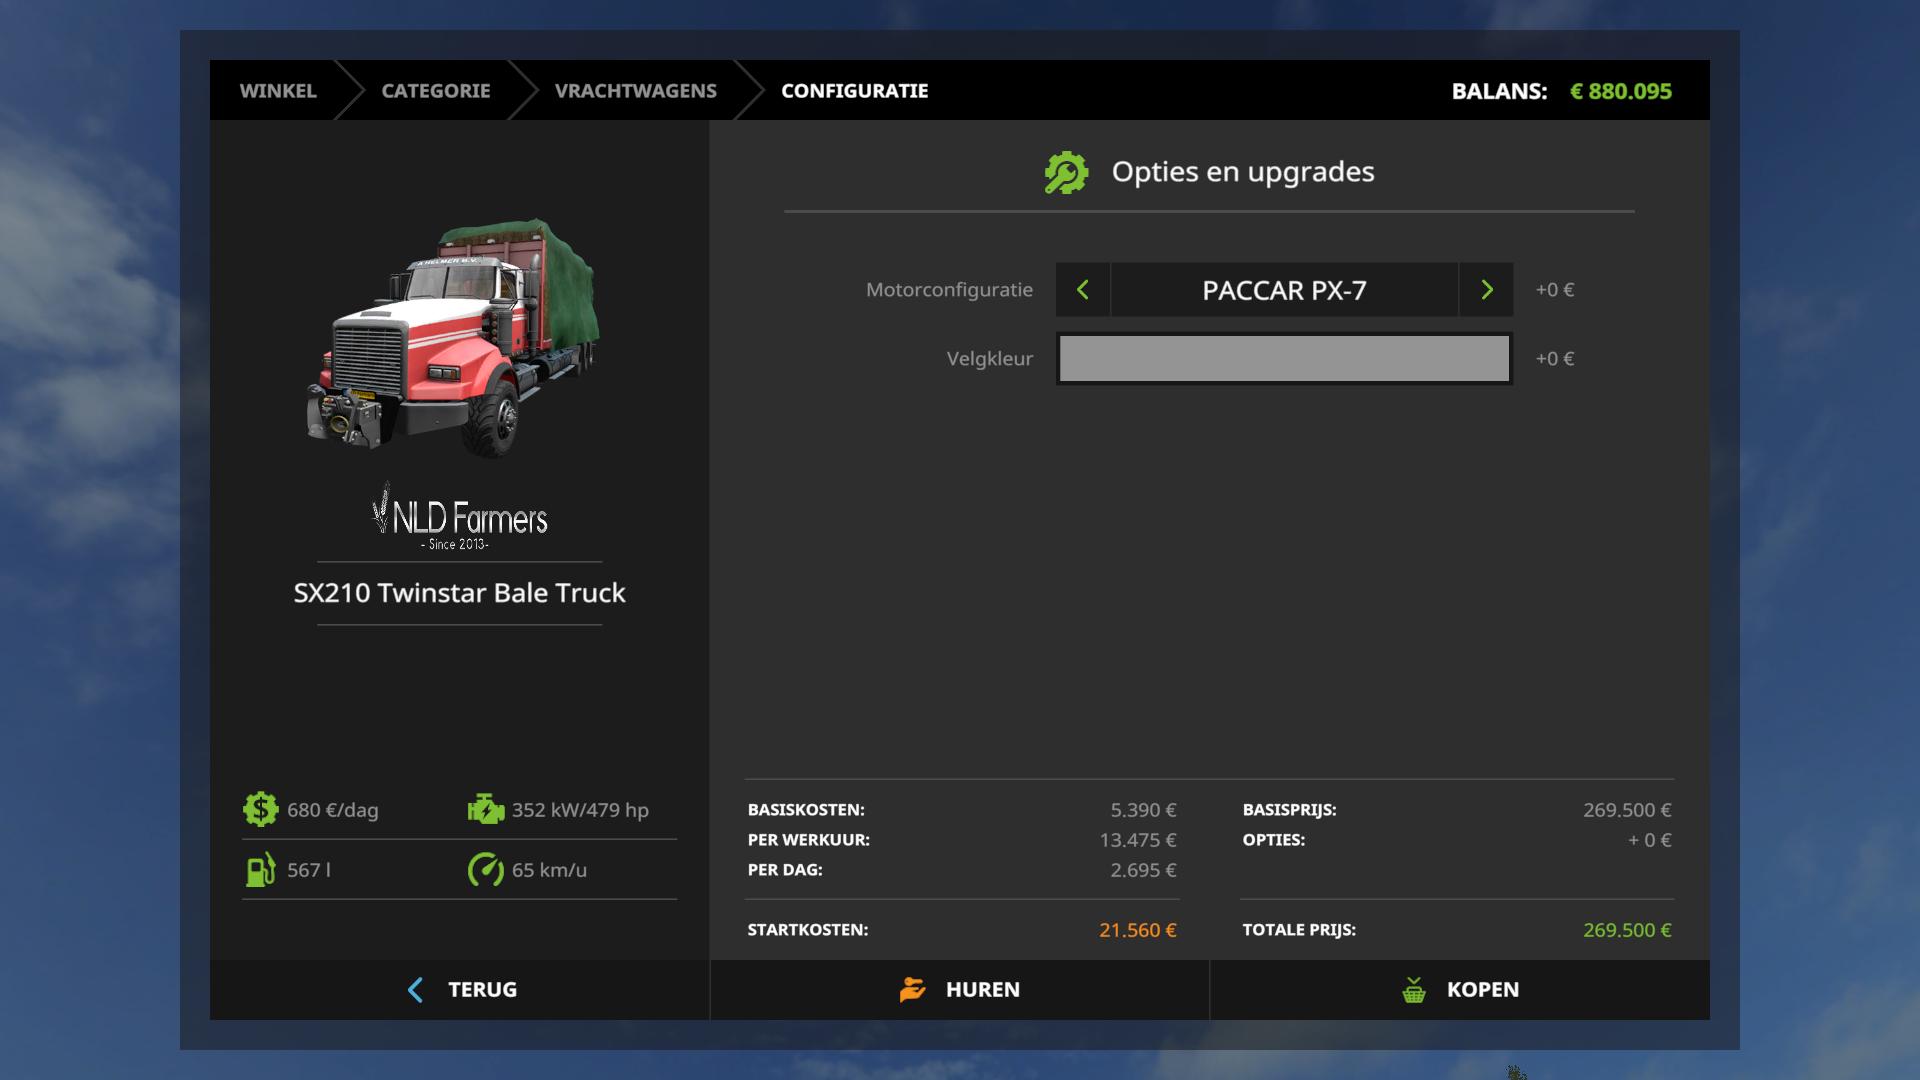Go to the Winkel breadcrumb tab
The width and height of the screenshot is (1920, 1080).
click(278, 91)
